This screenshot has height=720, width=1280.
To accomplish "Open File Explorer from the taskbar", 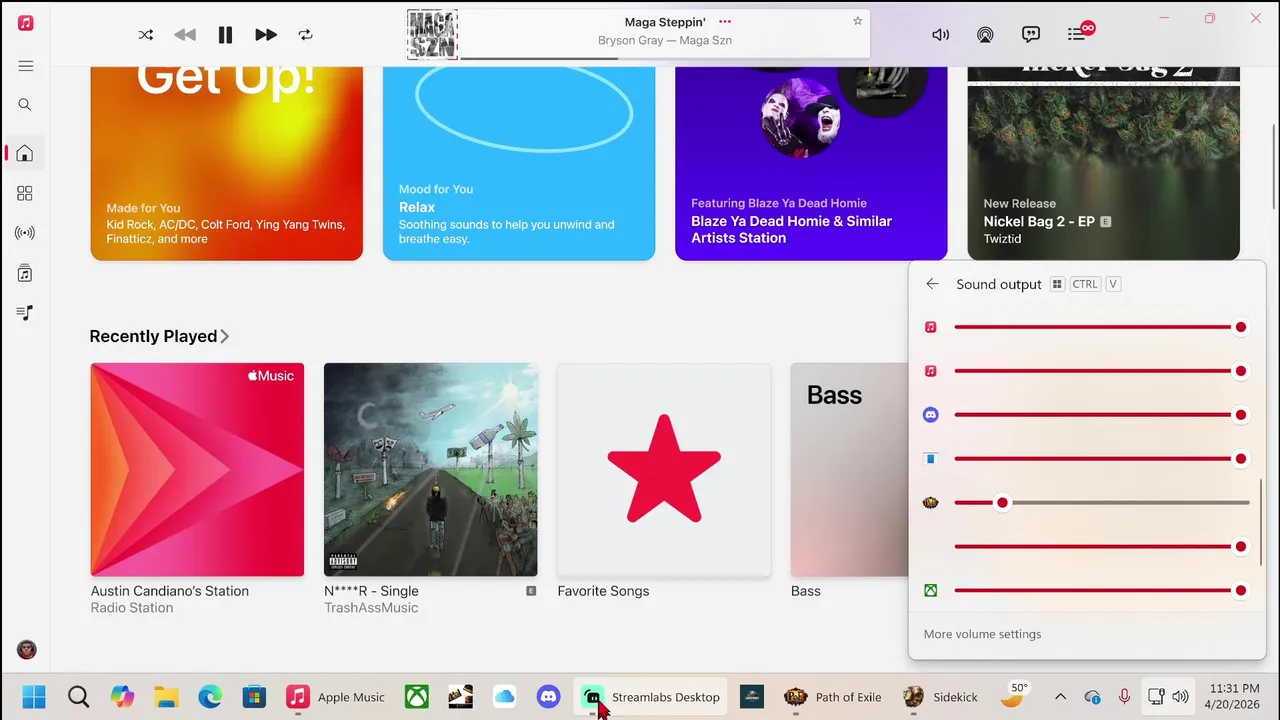I will point(166,697).
